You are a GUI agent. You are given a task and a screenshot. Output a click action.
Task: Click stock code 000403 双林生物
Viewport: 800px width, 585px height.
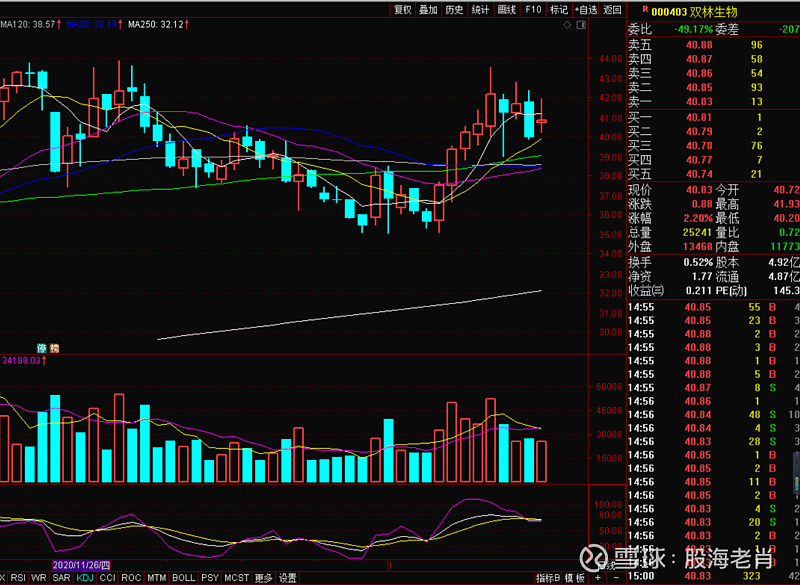(x=694, y=12)
